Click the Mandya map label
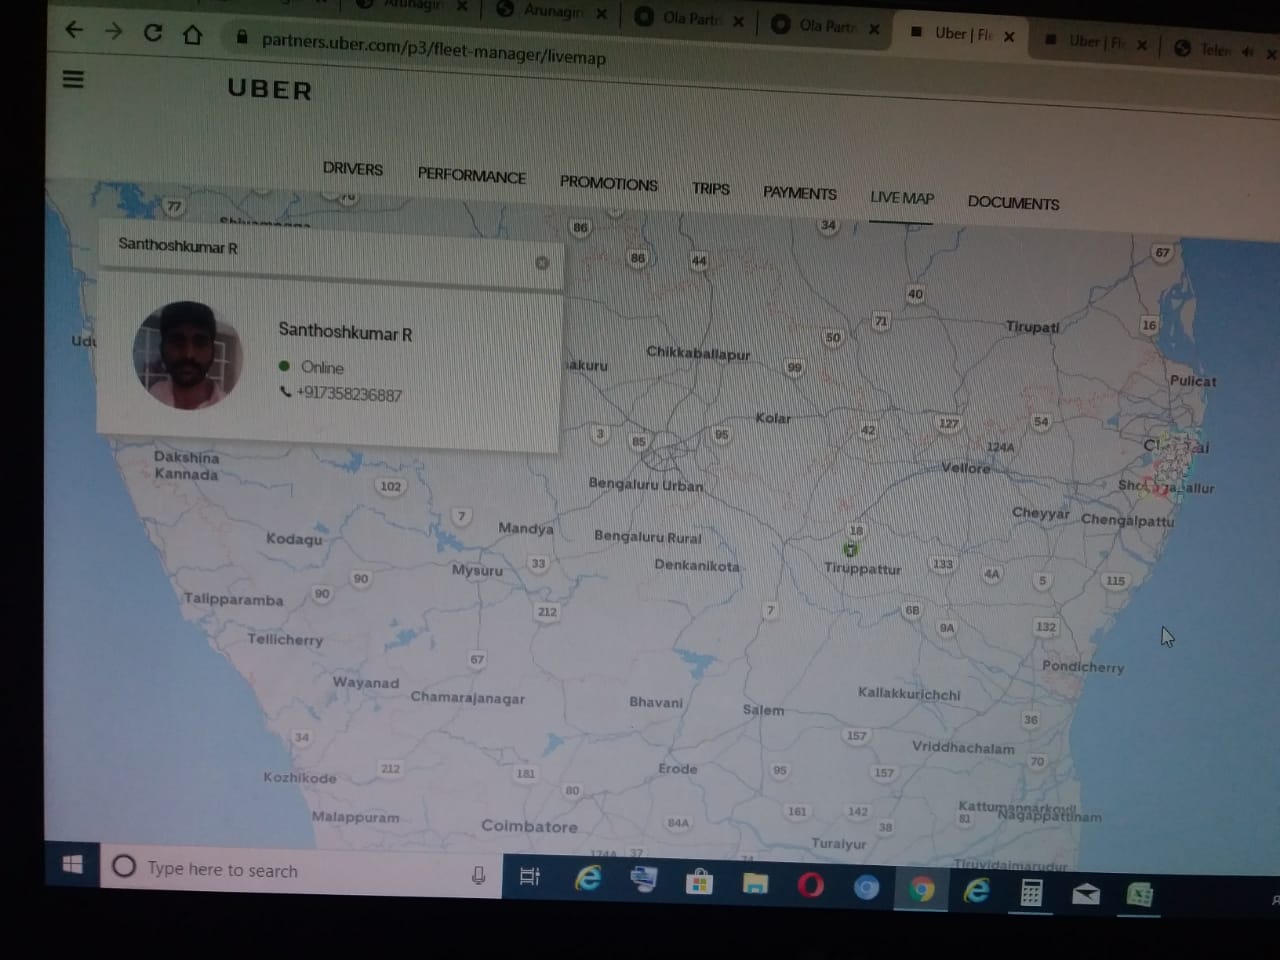The image size is (1280, 960). (525, 527)
